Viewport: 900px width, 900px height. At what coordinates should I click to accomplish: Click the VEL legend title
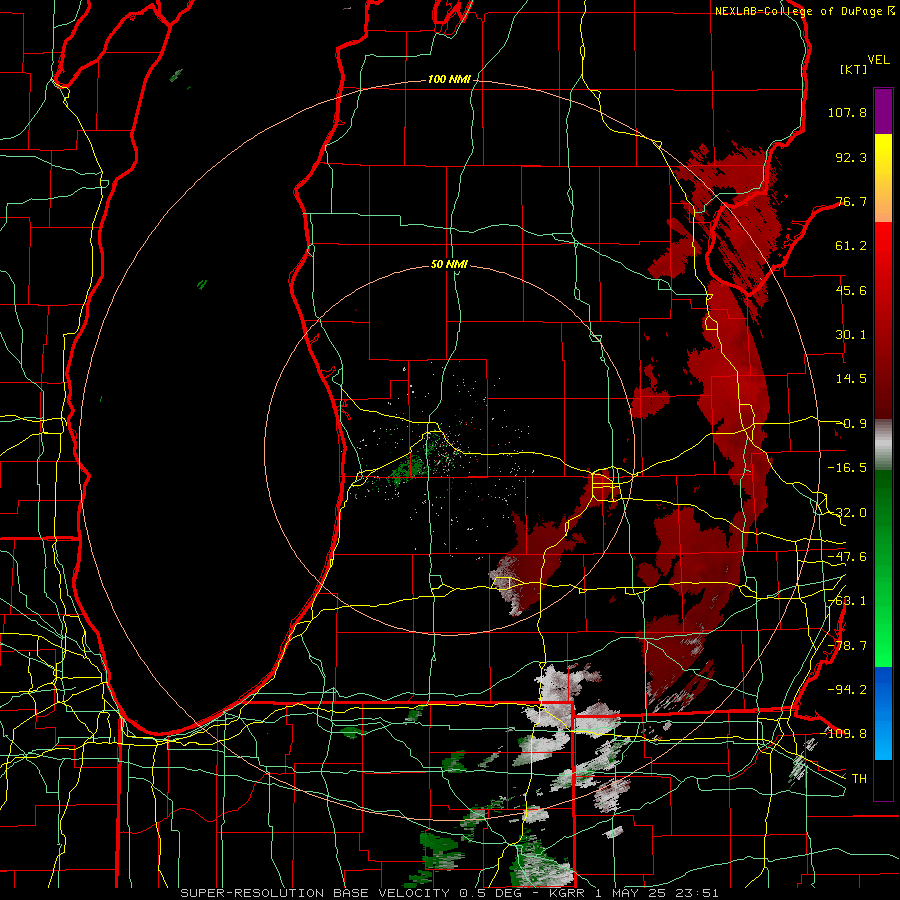[878, 60]
